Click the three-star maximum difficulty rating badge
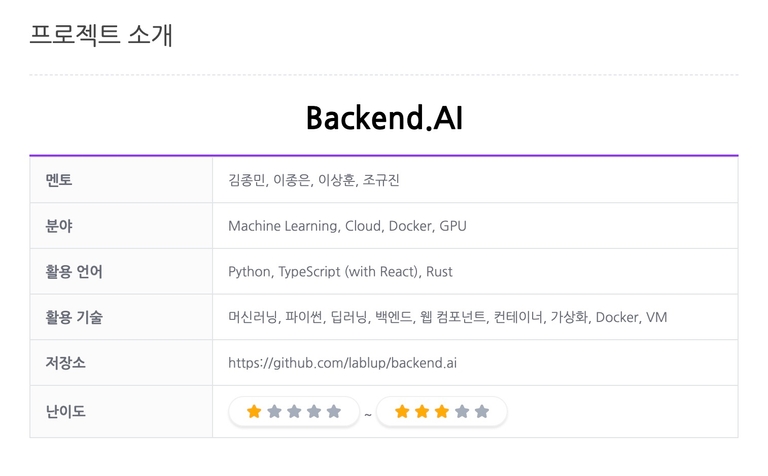The height and width of the screenshot is (476, 768). [442, 411]
